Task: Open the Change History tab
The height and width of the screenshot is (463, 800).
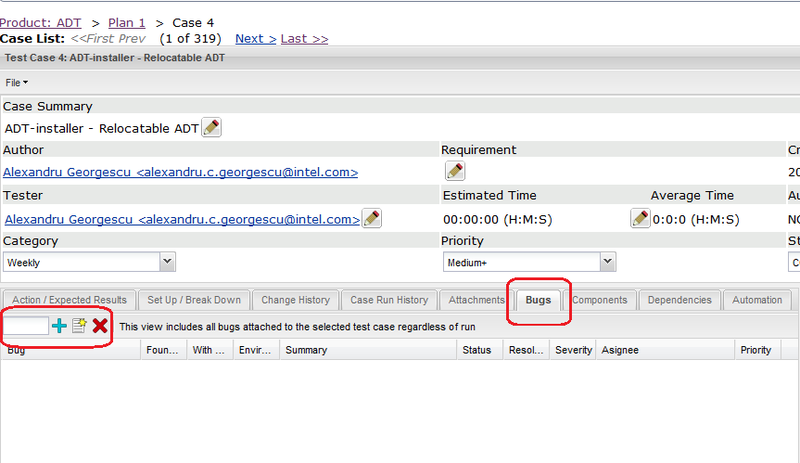Action: click(x=295, y=300)
